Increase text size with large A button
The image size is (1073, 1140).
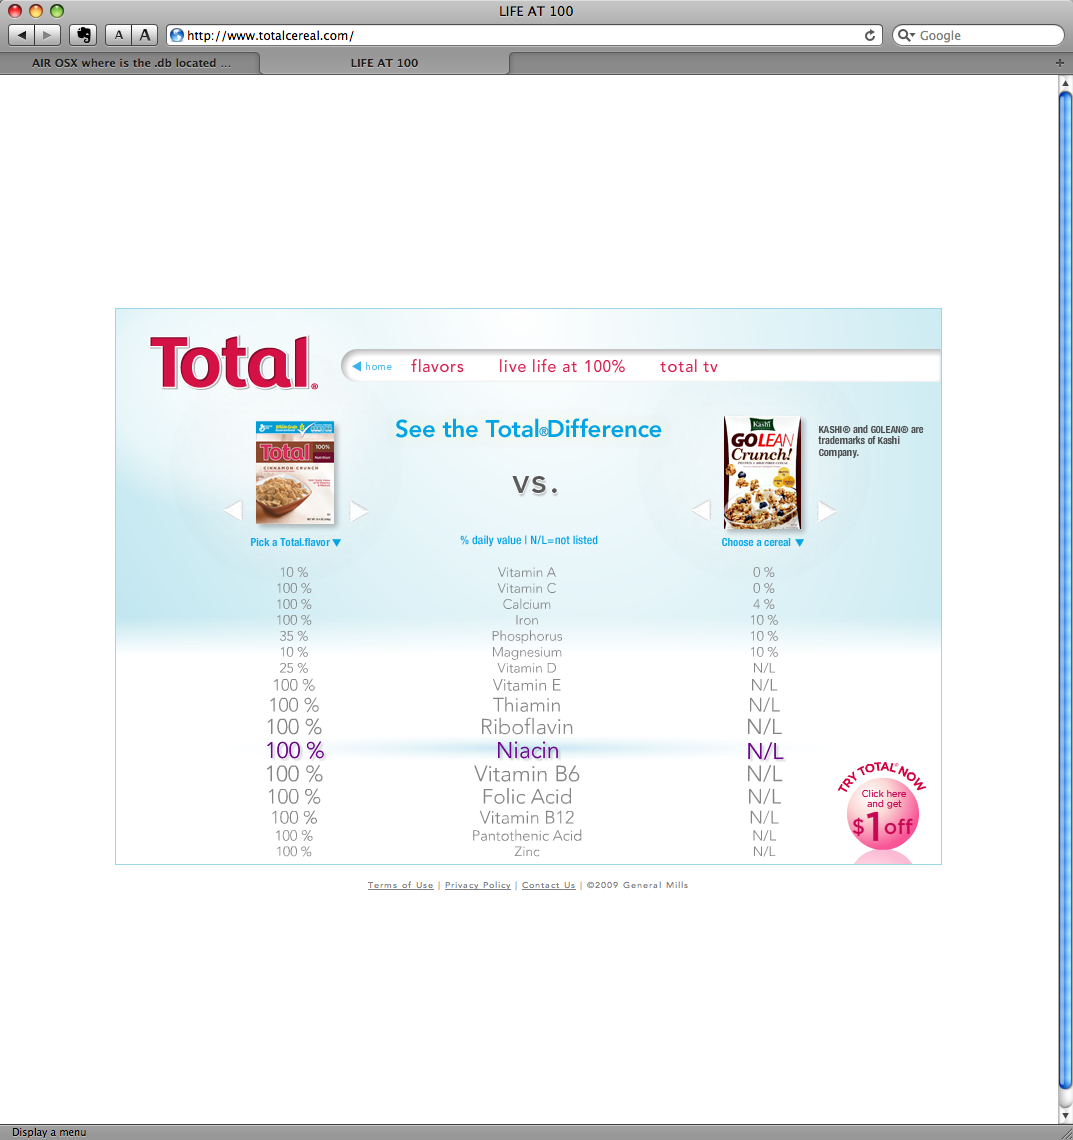145,35
